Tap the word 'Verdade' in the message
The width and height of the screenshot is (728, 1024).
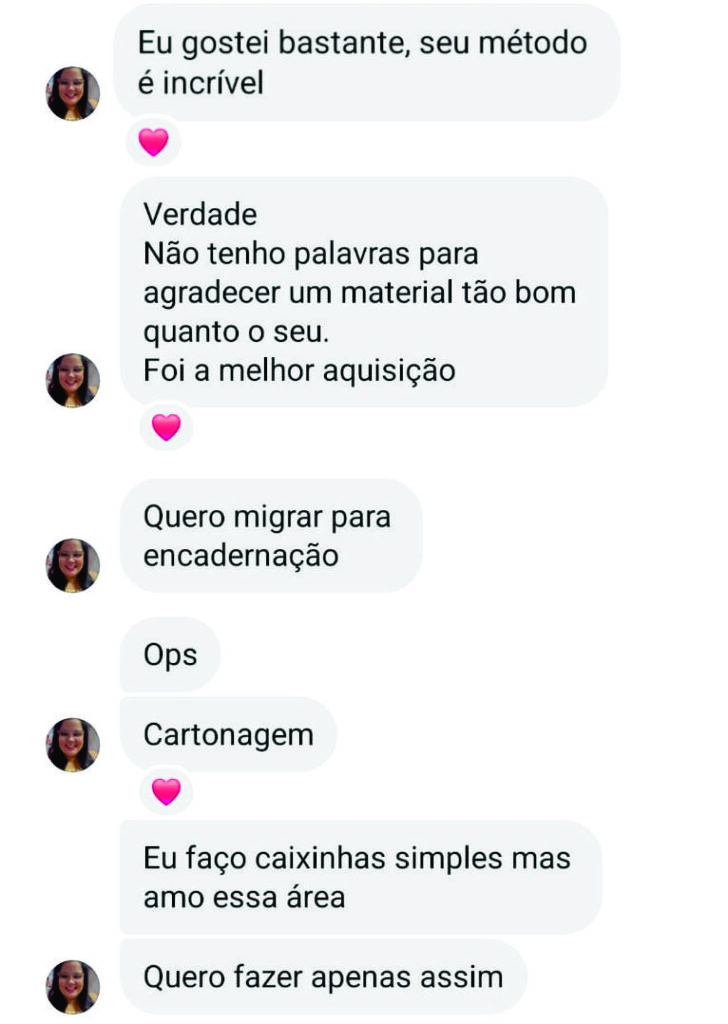[x=200, y=214]
